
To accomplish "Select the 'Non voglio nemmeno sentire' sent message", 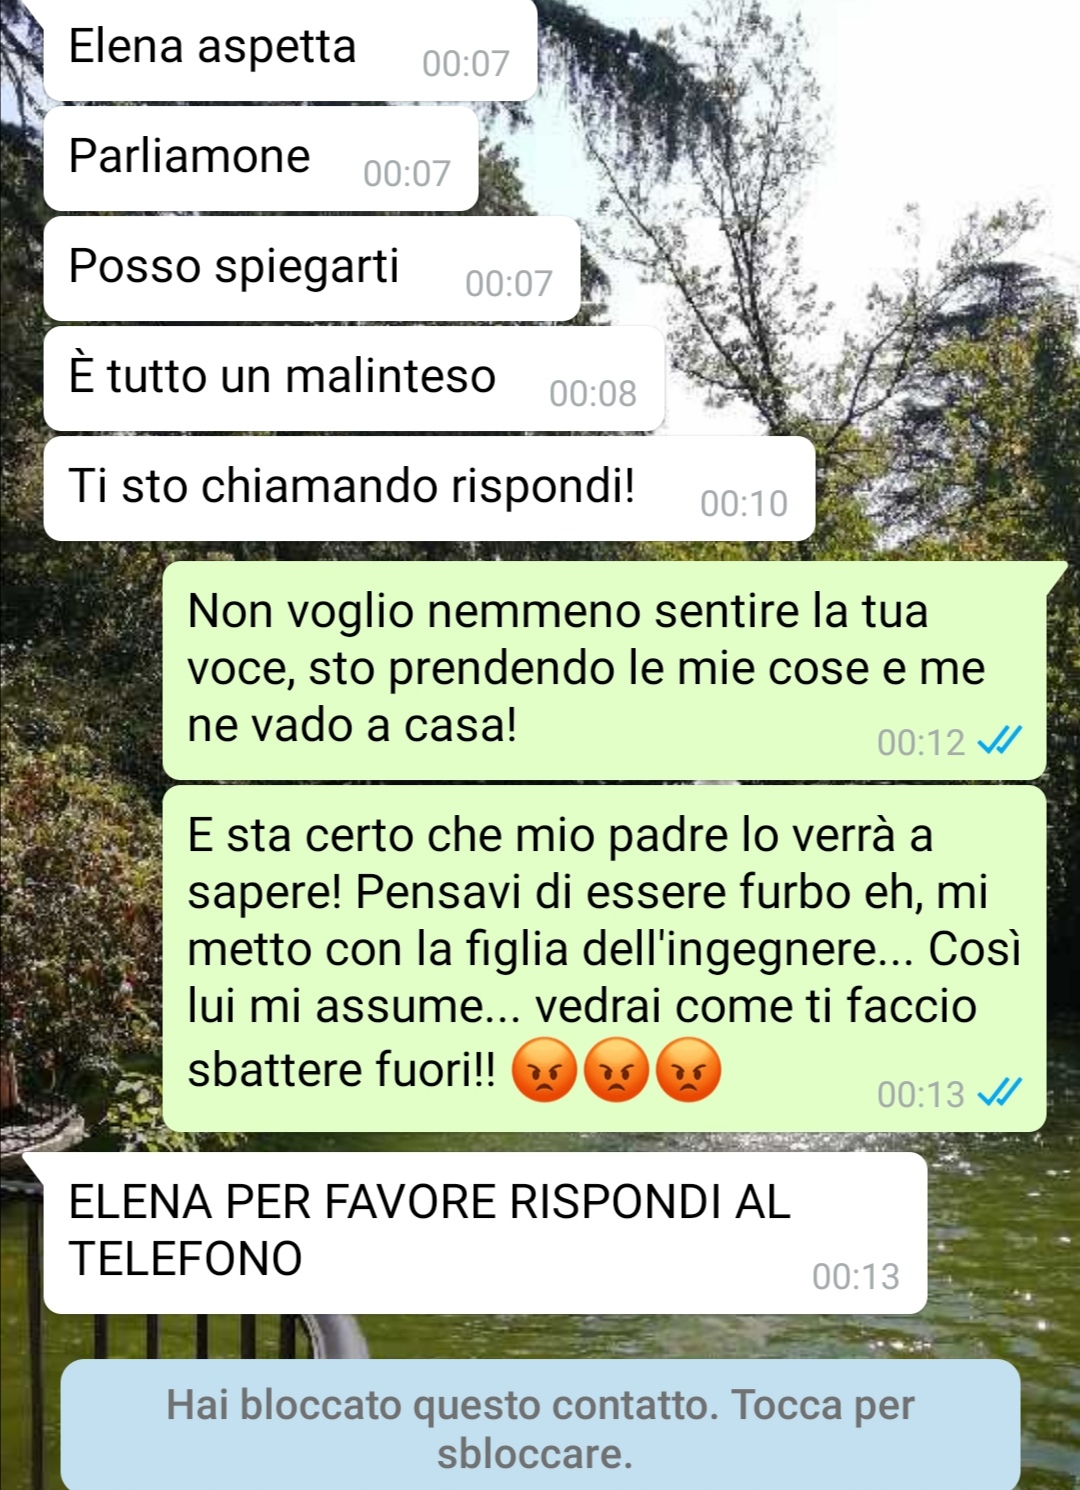I will 604,670.
